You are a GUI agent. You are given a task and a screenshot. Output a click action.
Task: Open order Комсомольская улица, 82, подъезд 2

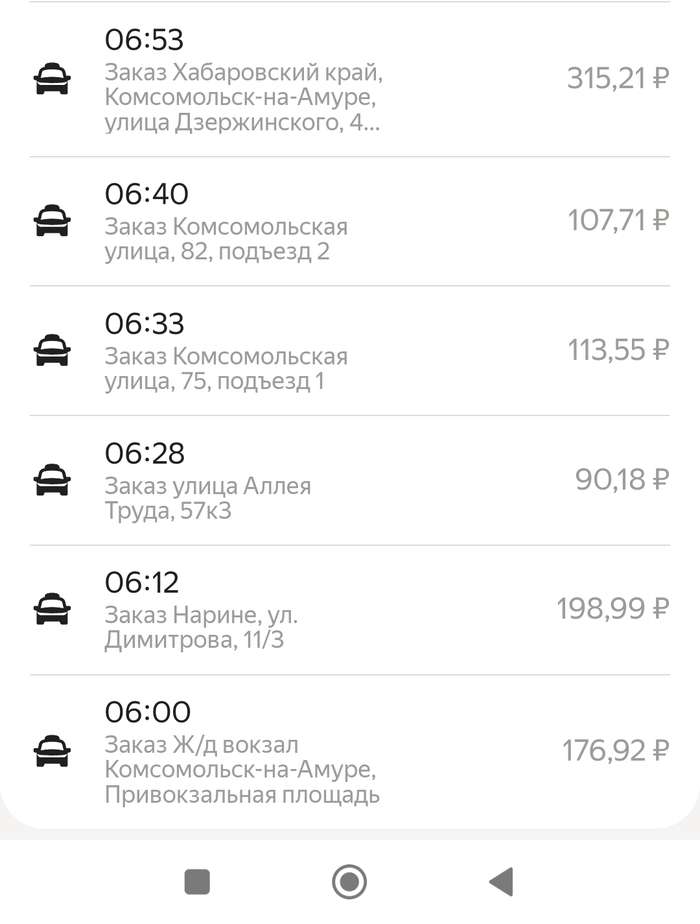(x=226, y=238)
